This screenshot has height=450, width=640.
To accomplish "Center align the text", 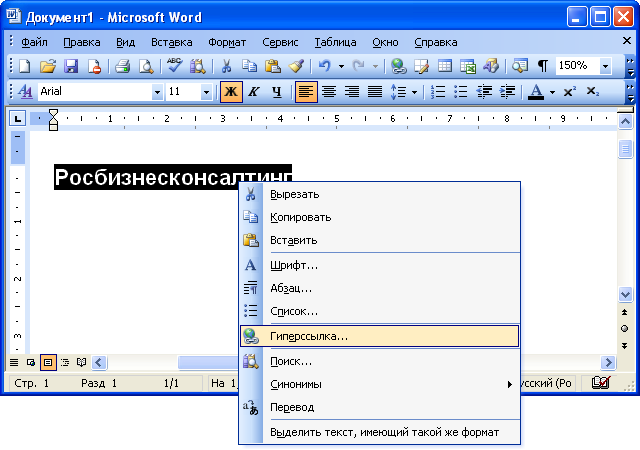I will tap(329, 91).
